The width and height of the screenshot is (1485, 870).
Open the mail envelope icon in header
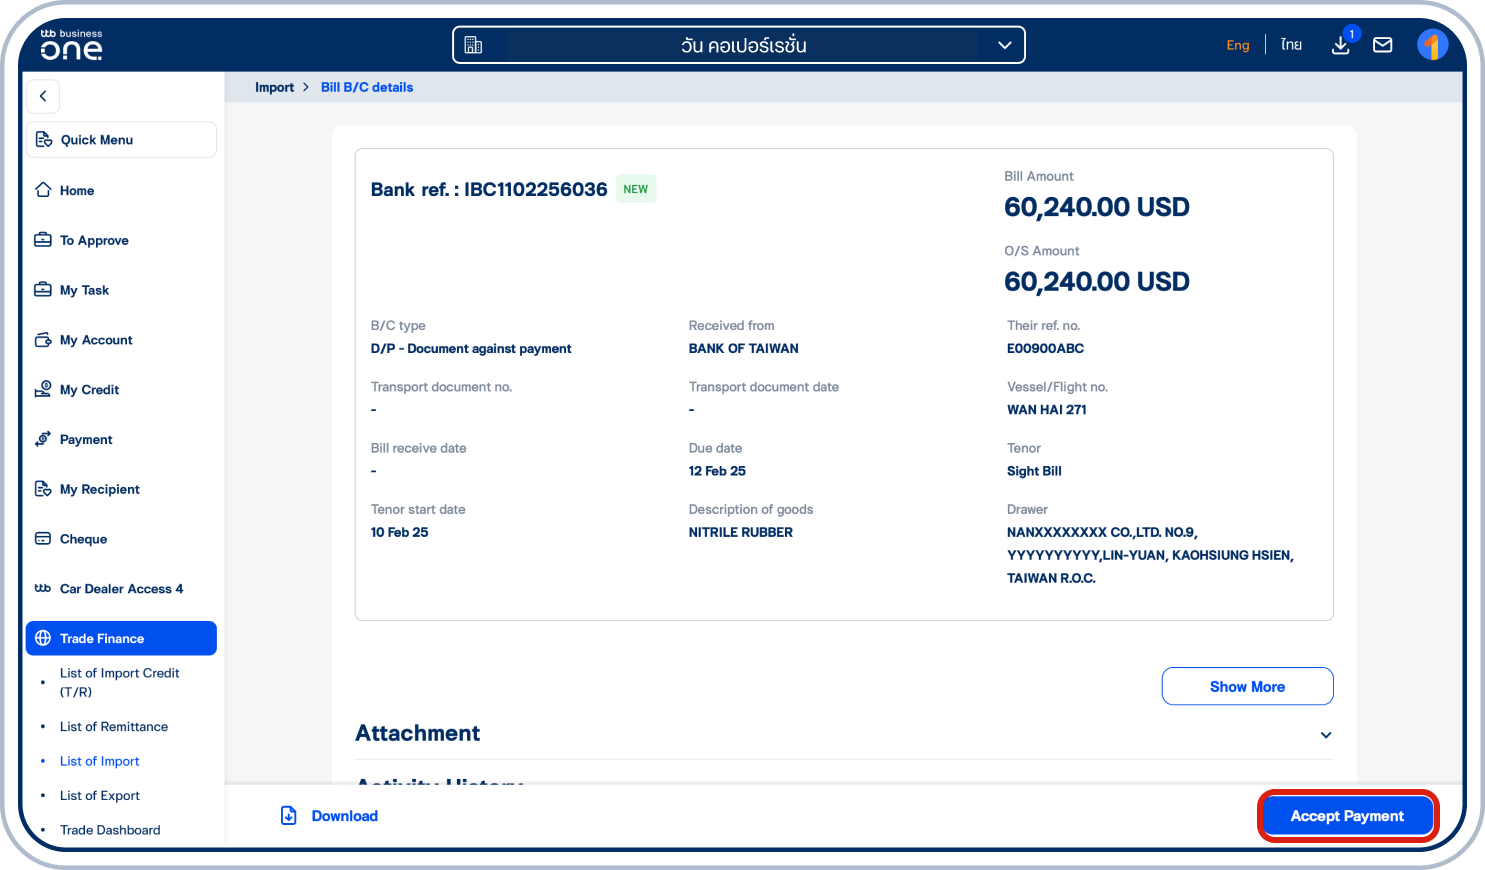(1383, 44)
